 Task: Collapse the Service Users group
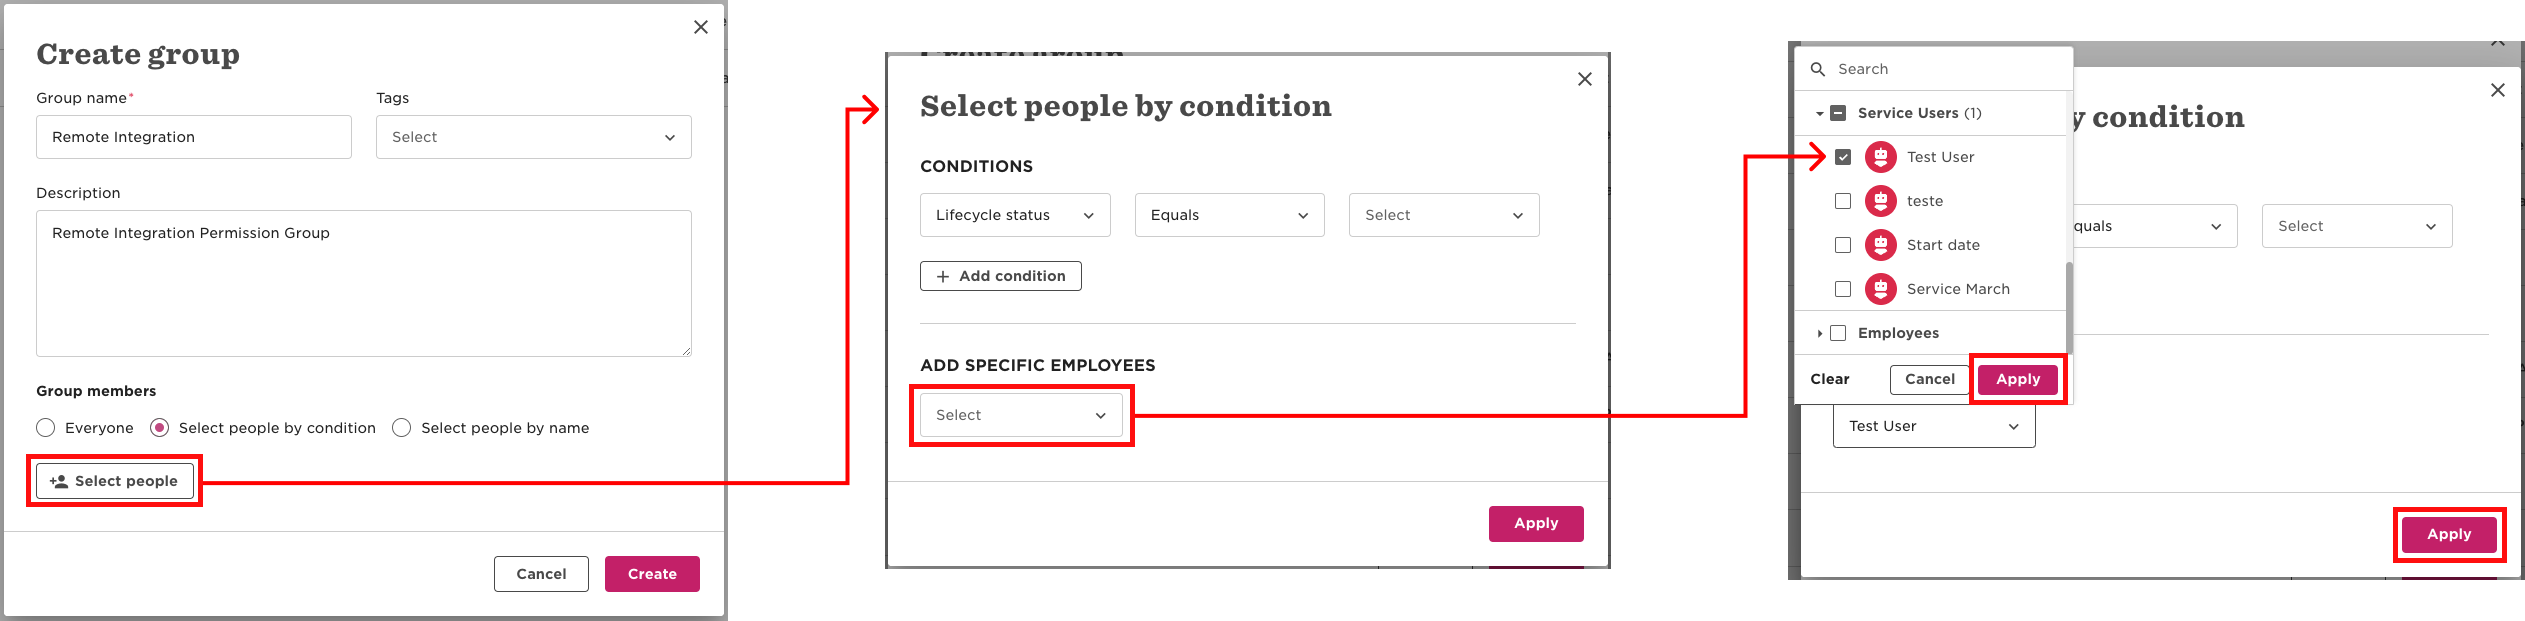tap(1820, 113)
